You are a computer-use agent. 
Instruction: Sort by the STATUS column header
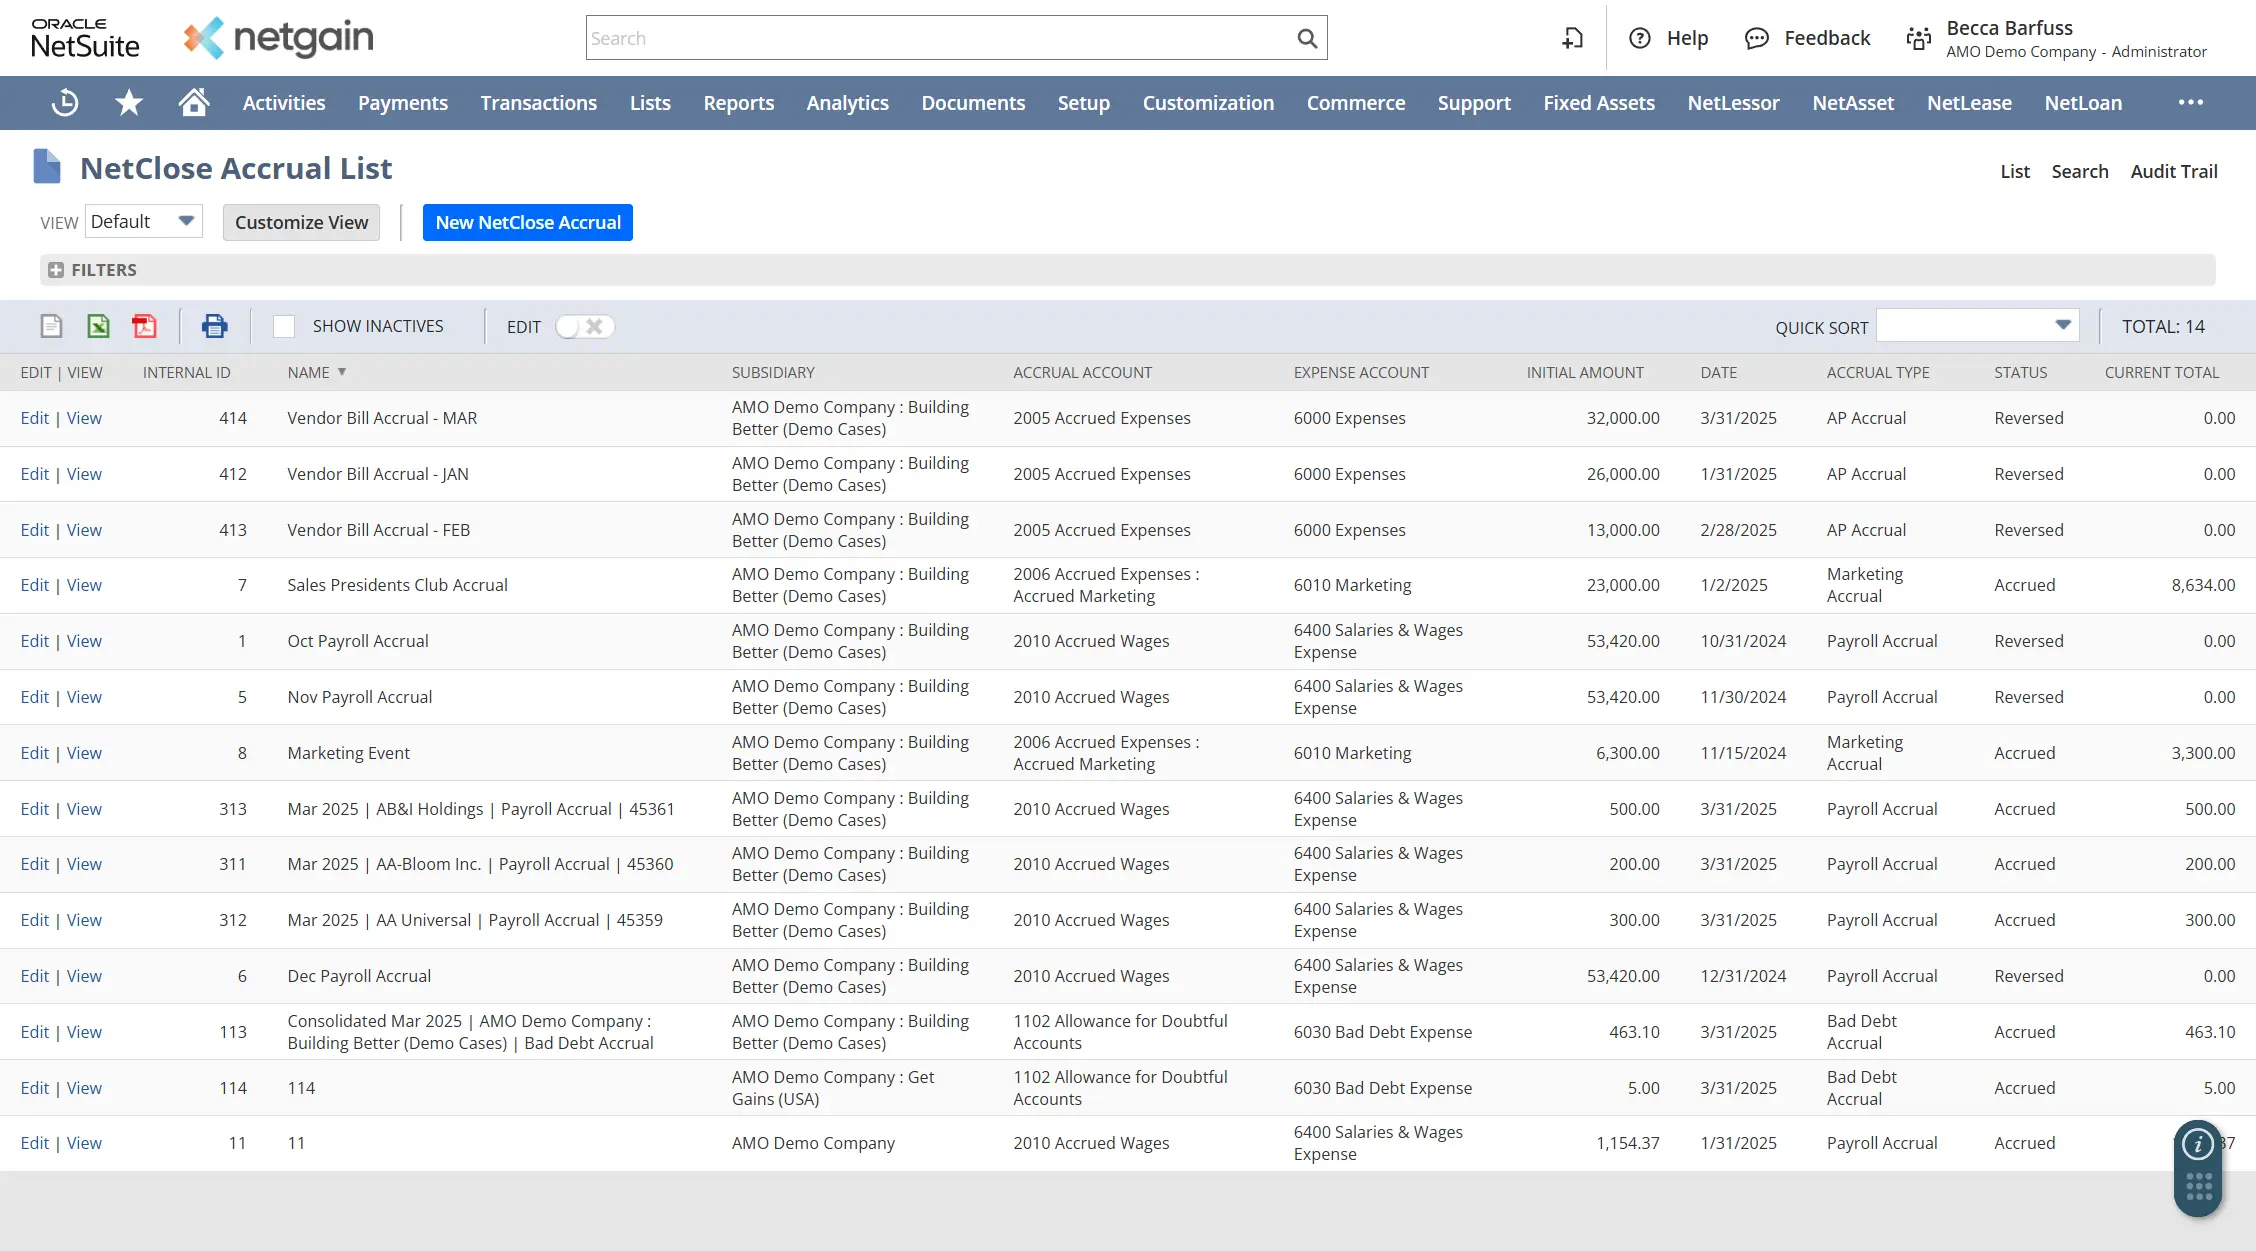pyautogui.click(x=2020, y=372)
